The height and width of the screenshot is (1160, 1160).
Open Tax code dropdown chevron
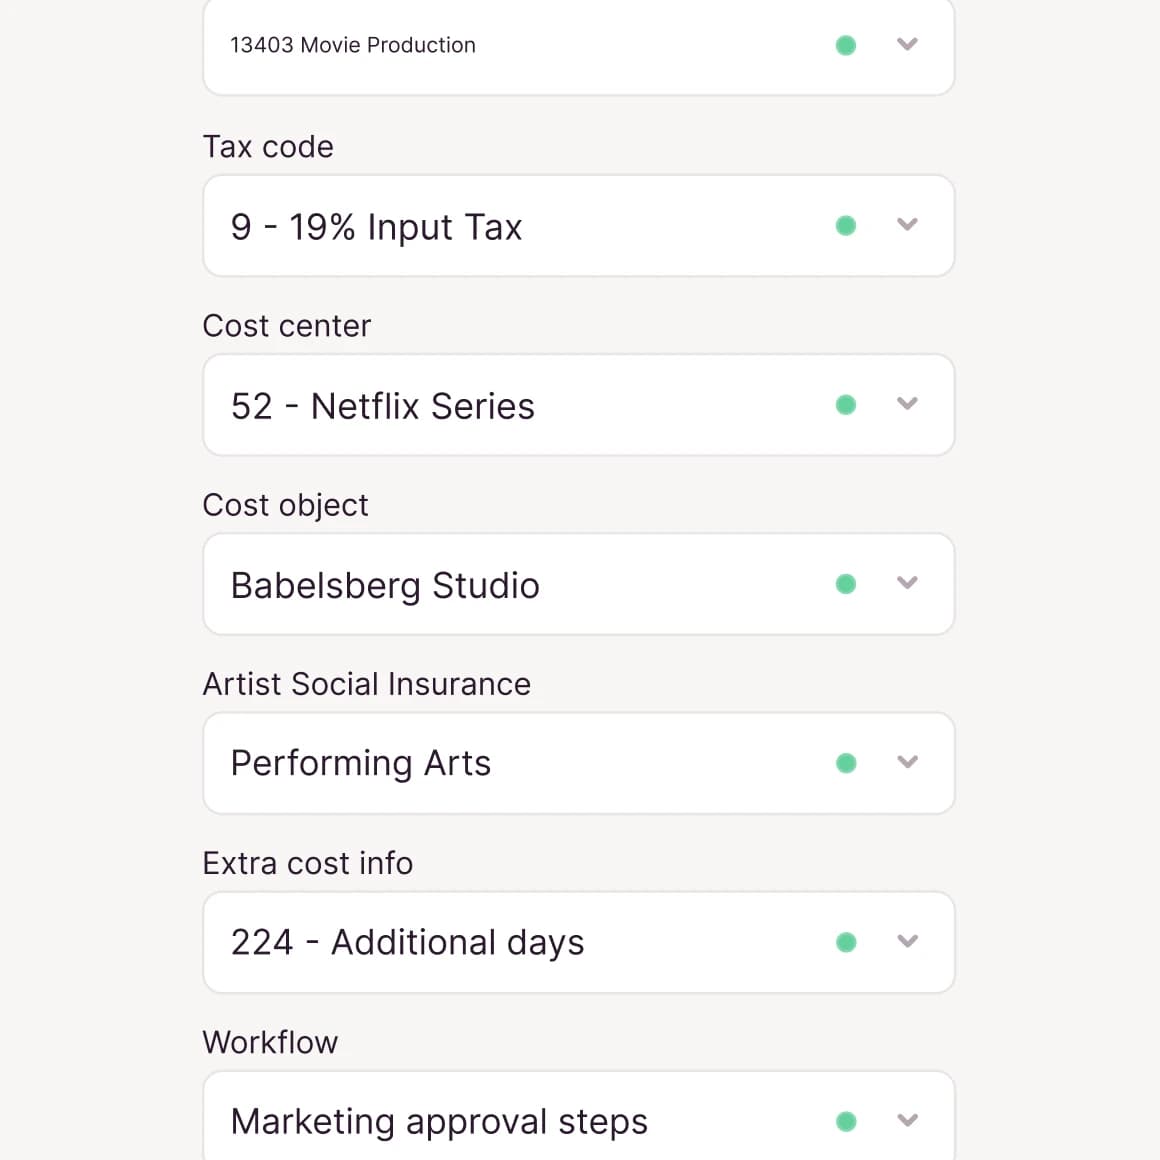pyautogui.click(x=907, y=225)
